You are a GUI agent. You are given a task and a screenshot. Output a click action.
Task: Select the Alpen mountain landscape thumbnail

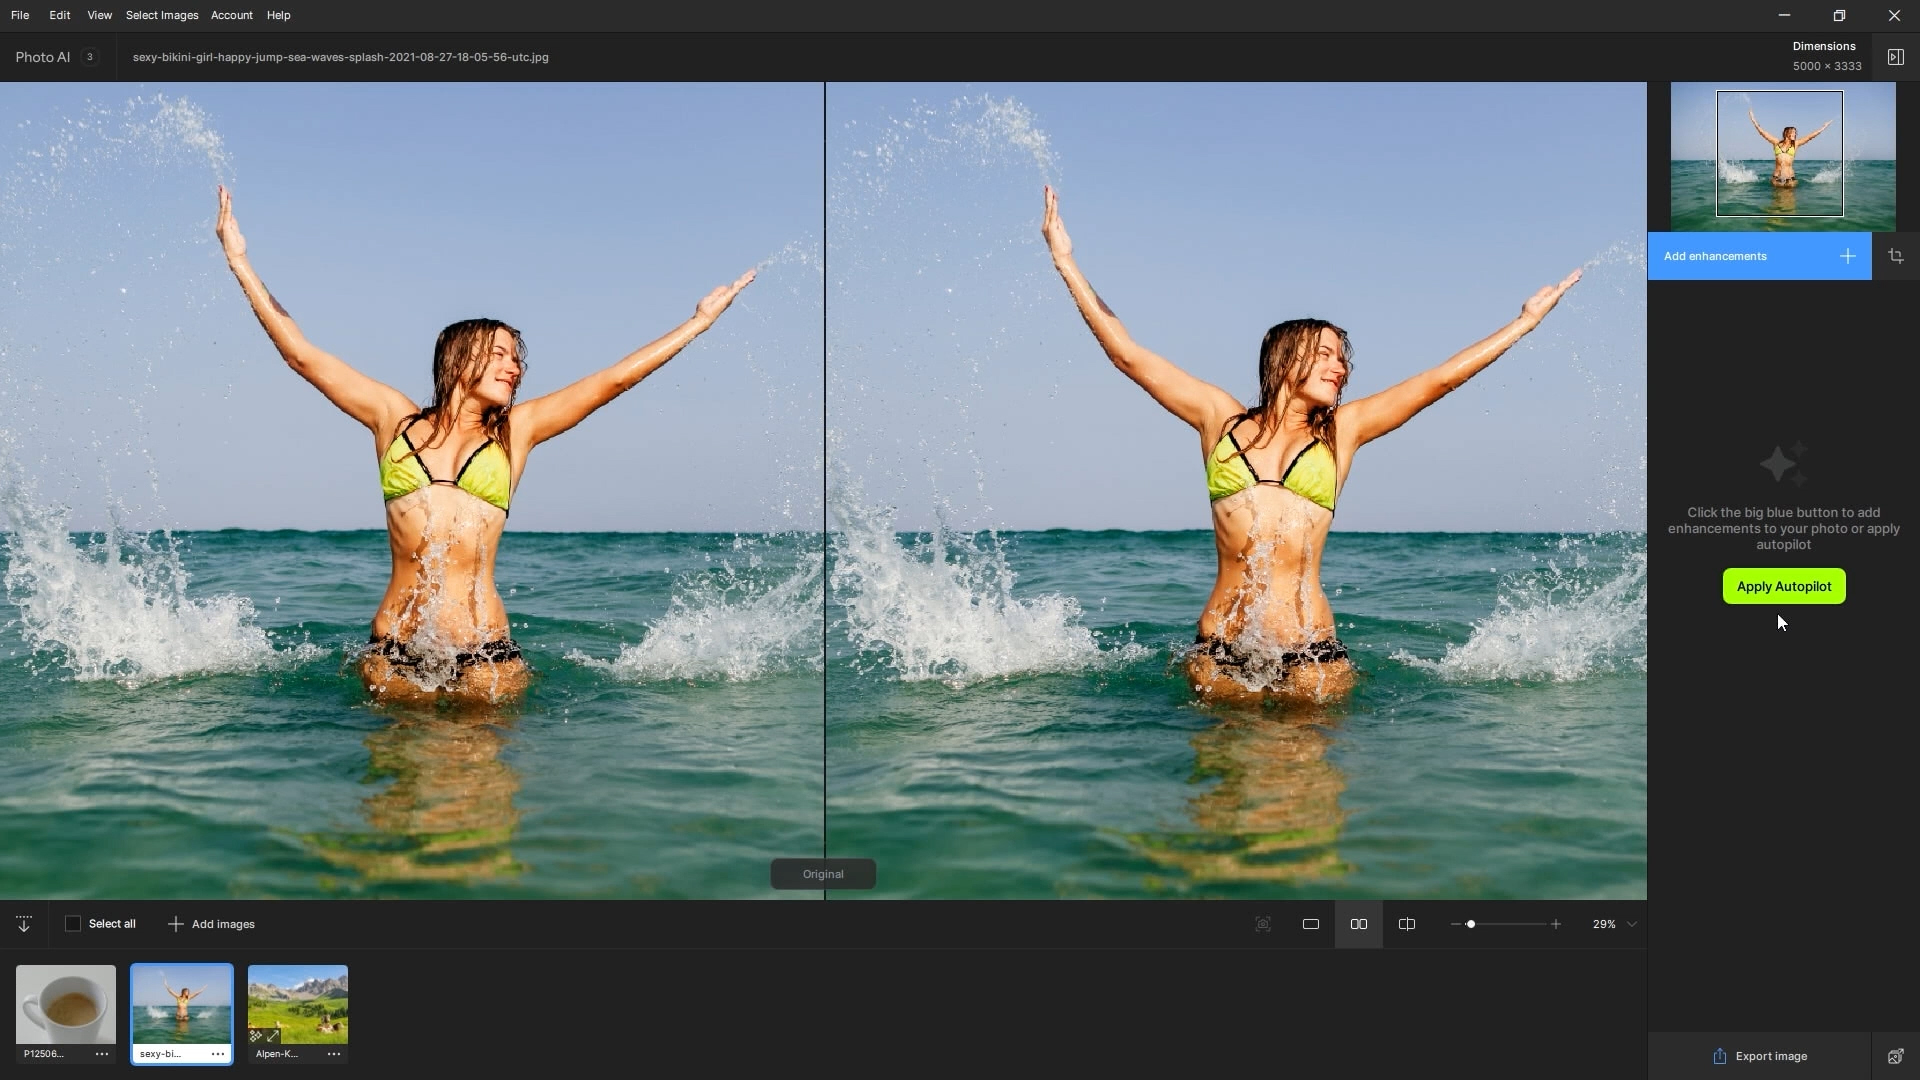click(298, 1003)
